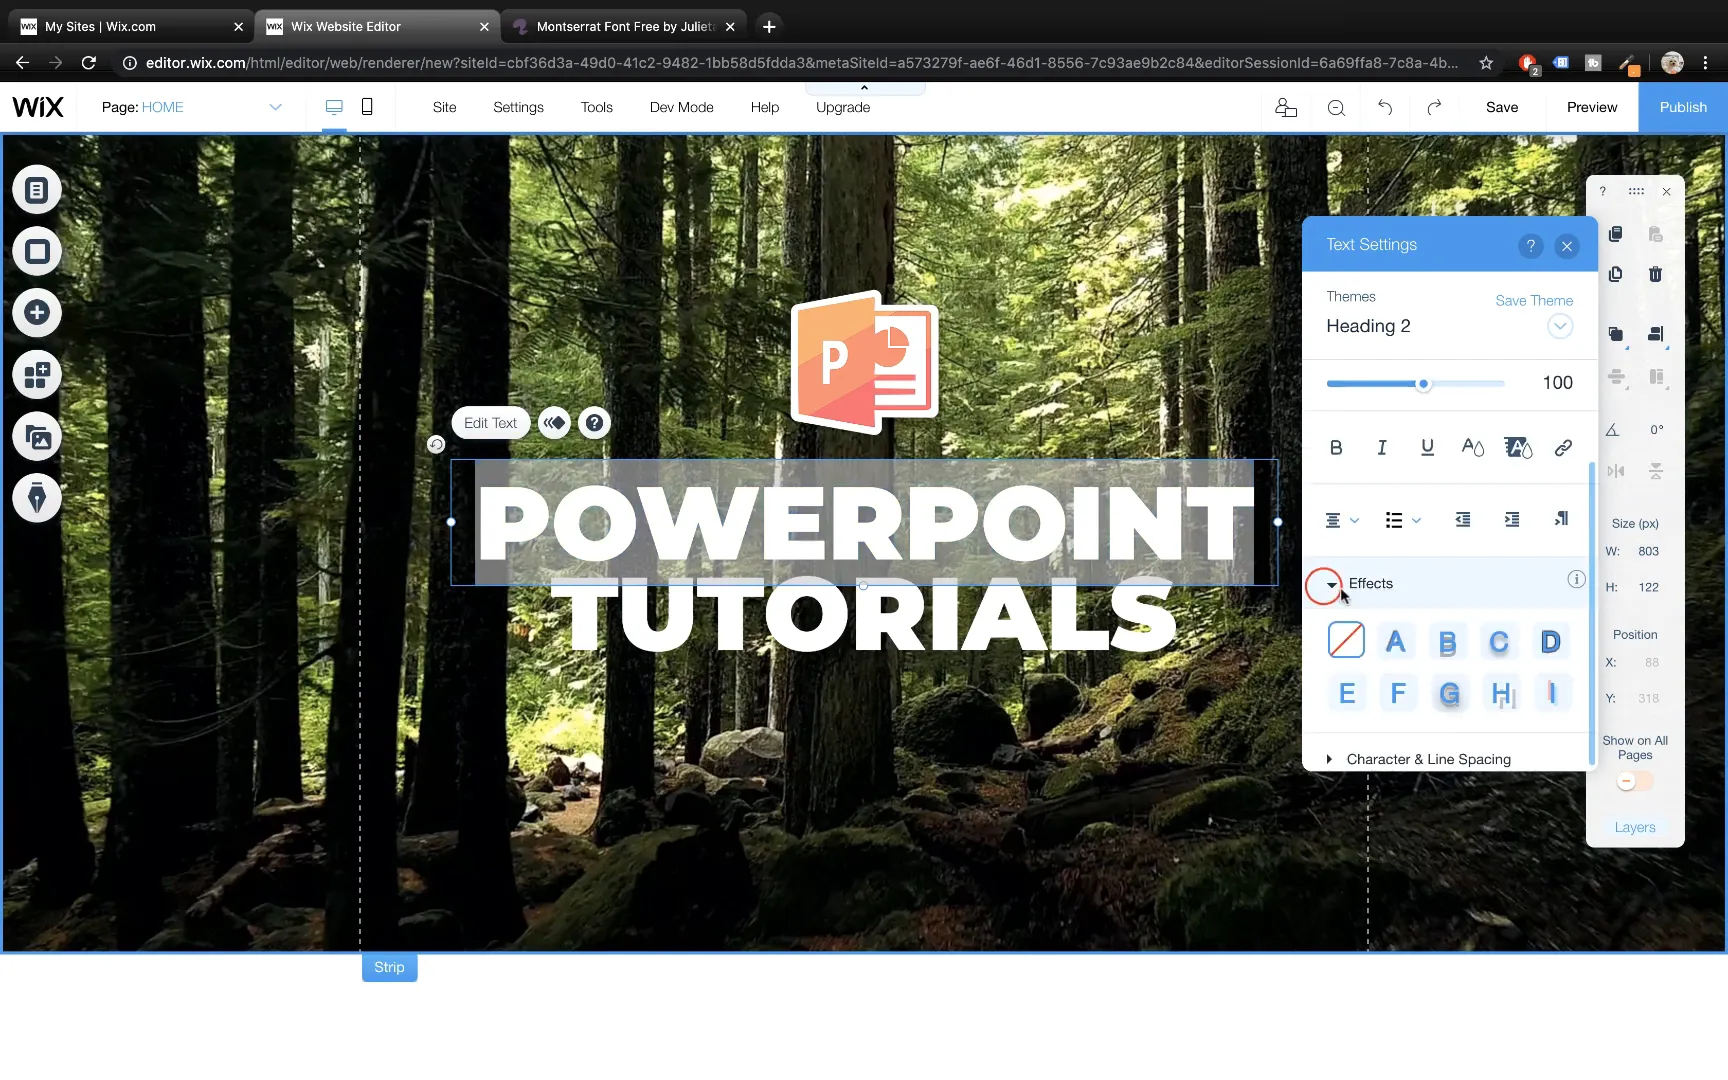Expand the Page HOME dropdown
The width and height of the screenshot is (1728, 1080).
tap(275, 107)
